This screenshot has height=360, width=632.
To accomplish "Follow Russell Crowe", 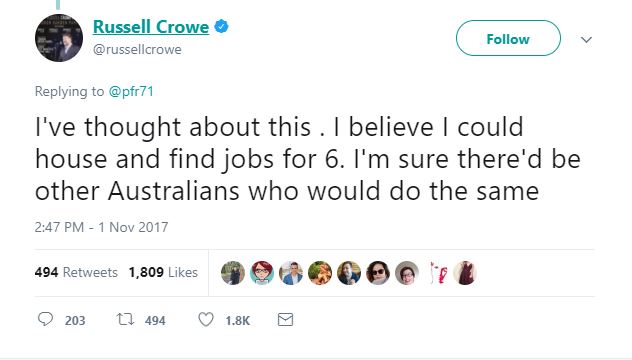I will point(508,38).
